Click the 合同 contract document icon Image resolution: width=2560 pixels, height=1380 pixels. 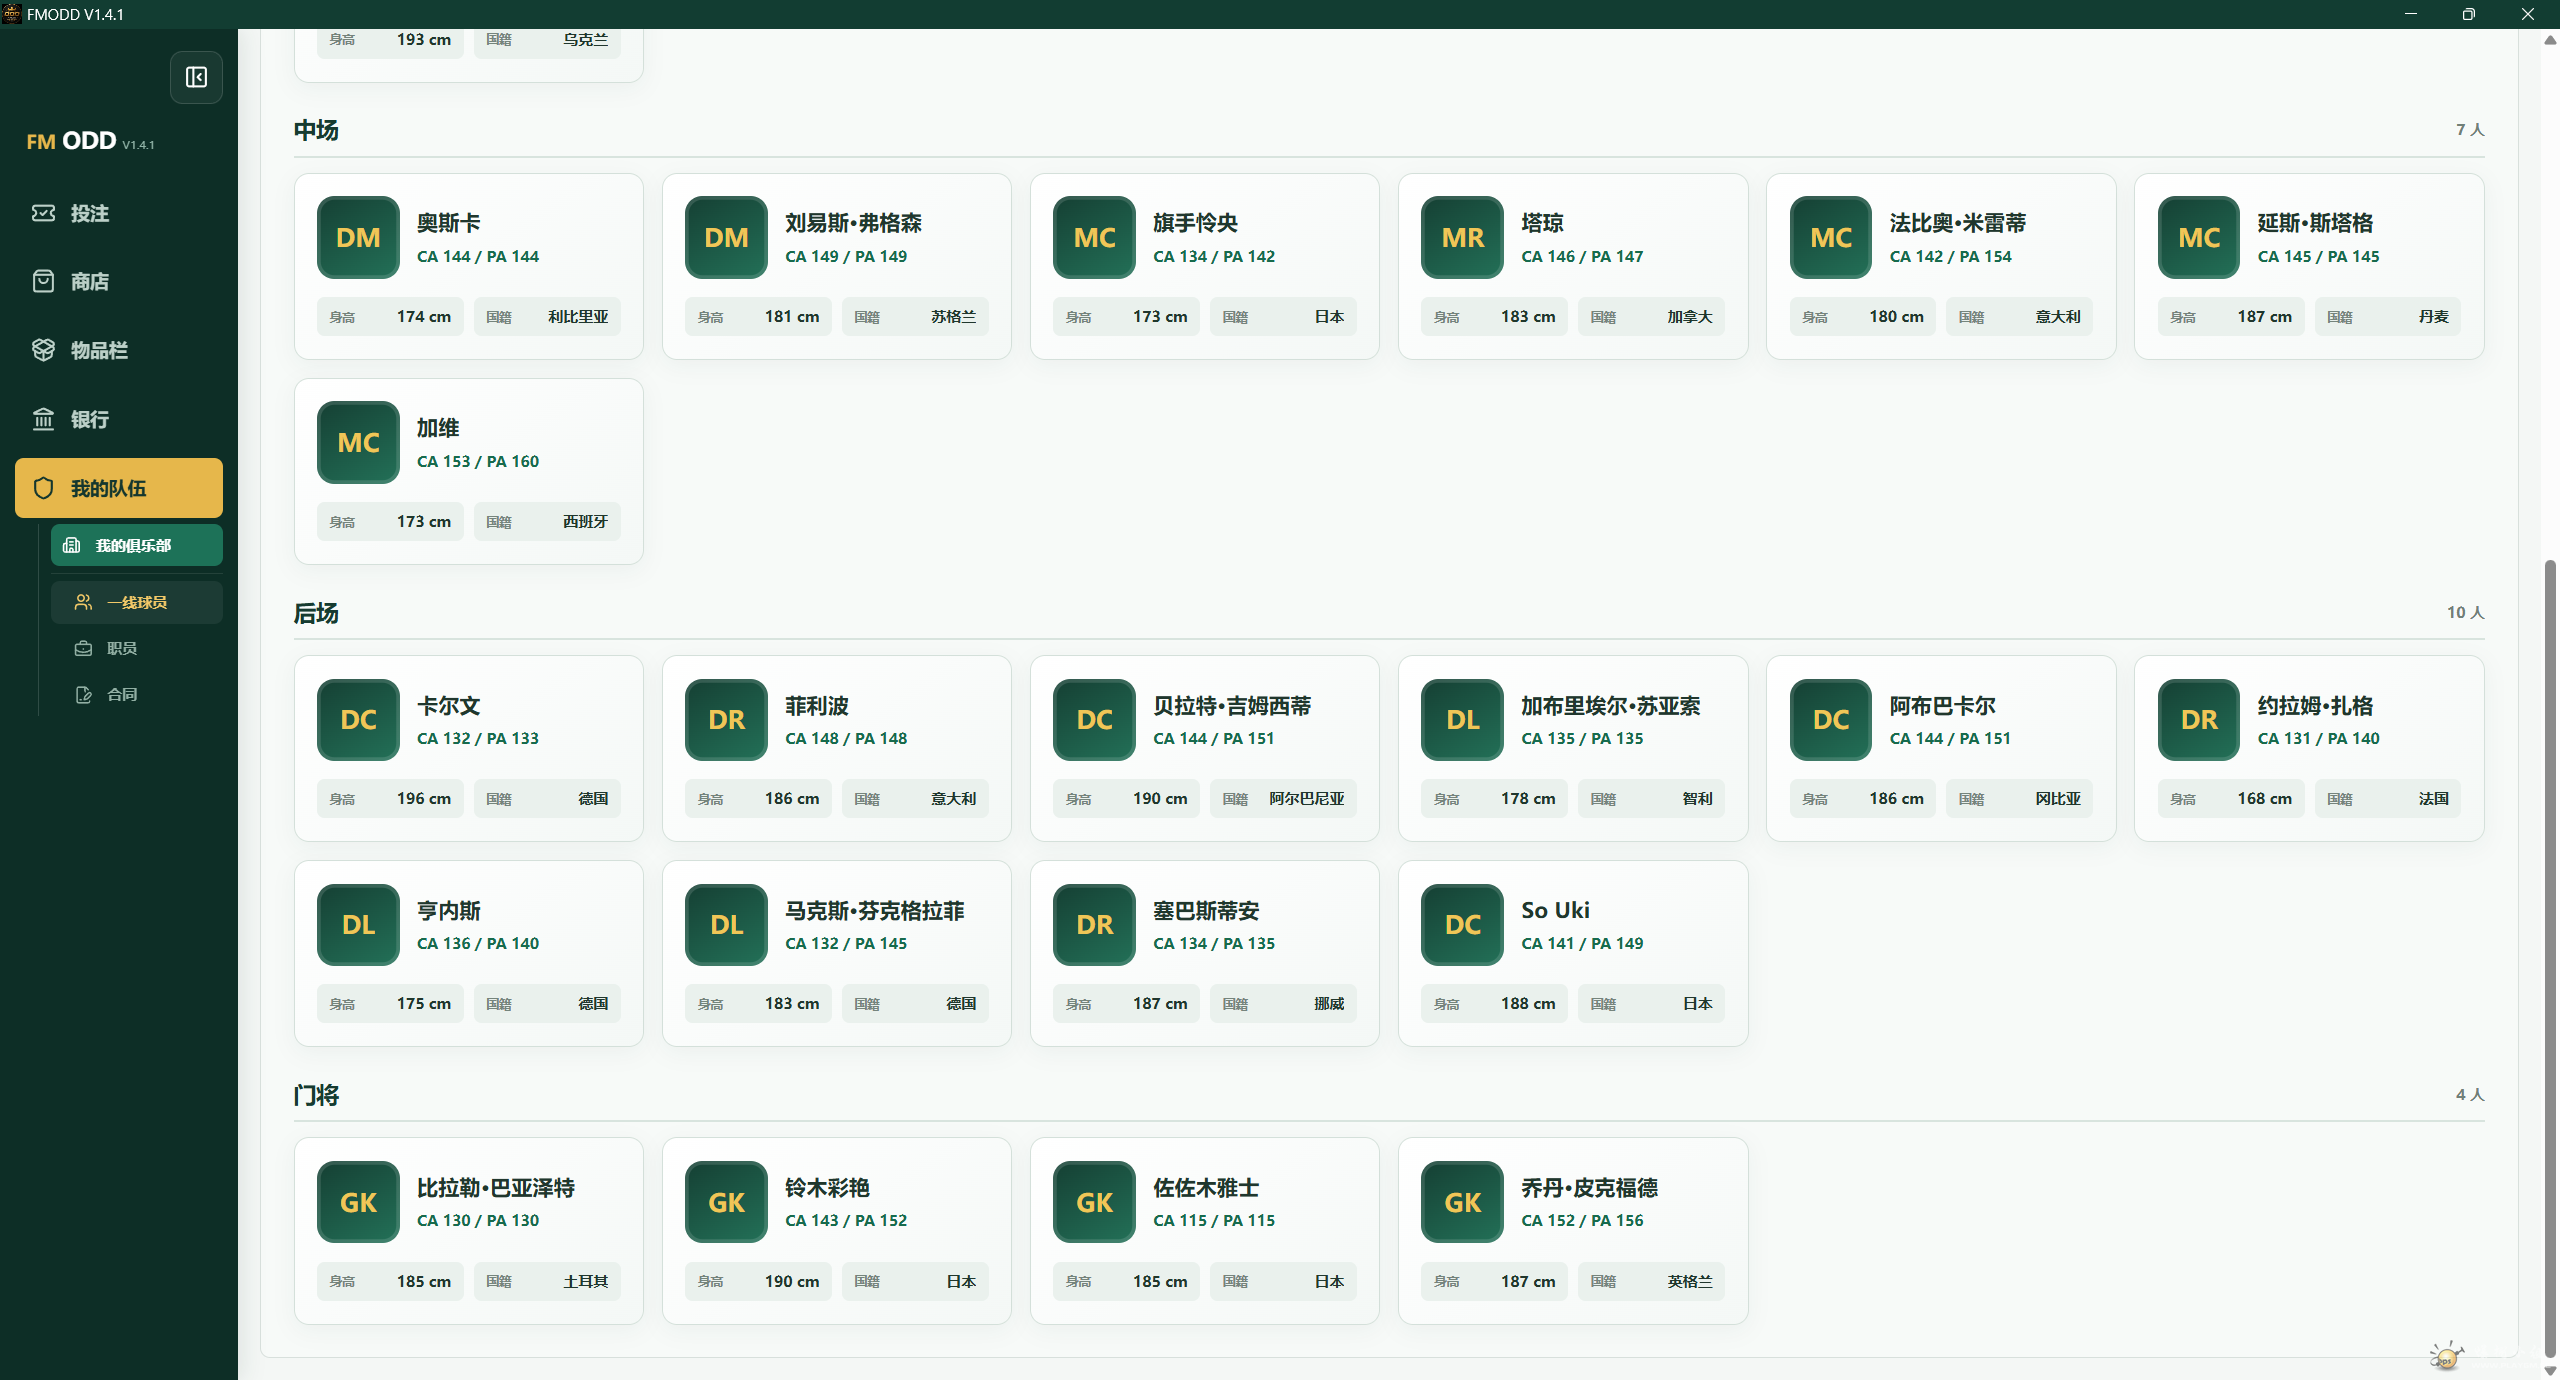tap(83, 694)
